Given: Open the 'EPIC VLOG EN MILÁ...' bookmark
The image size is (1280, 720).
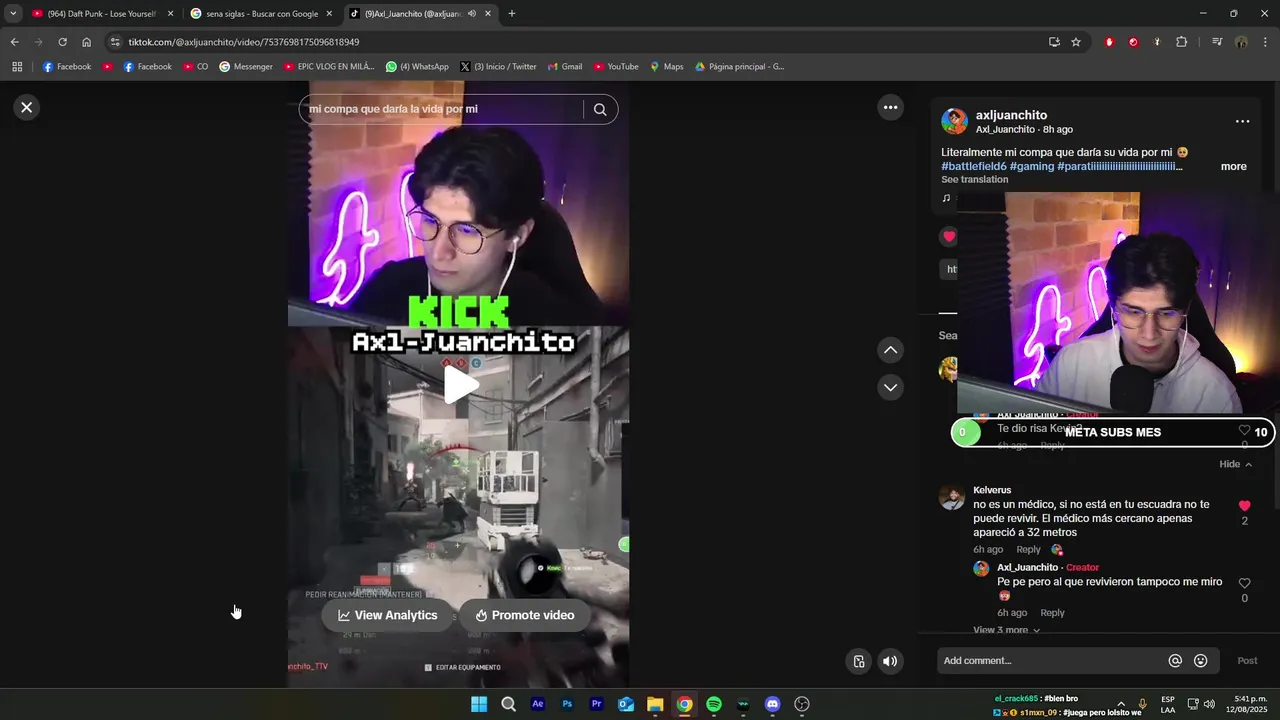Looking at the screenshot, I should point(329,67).
